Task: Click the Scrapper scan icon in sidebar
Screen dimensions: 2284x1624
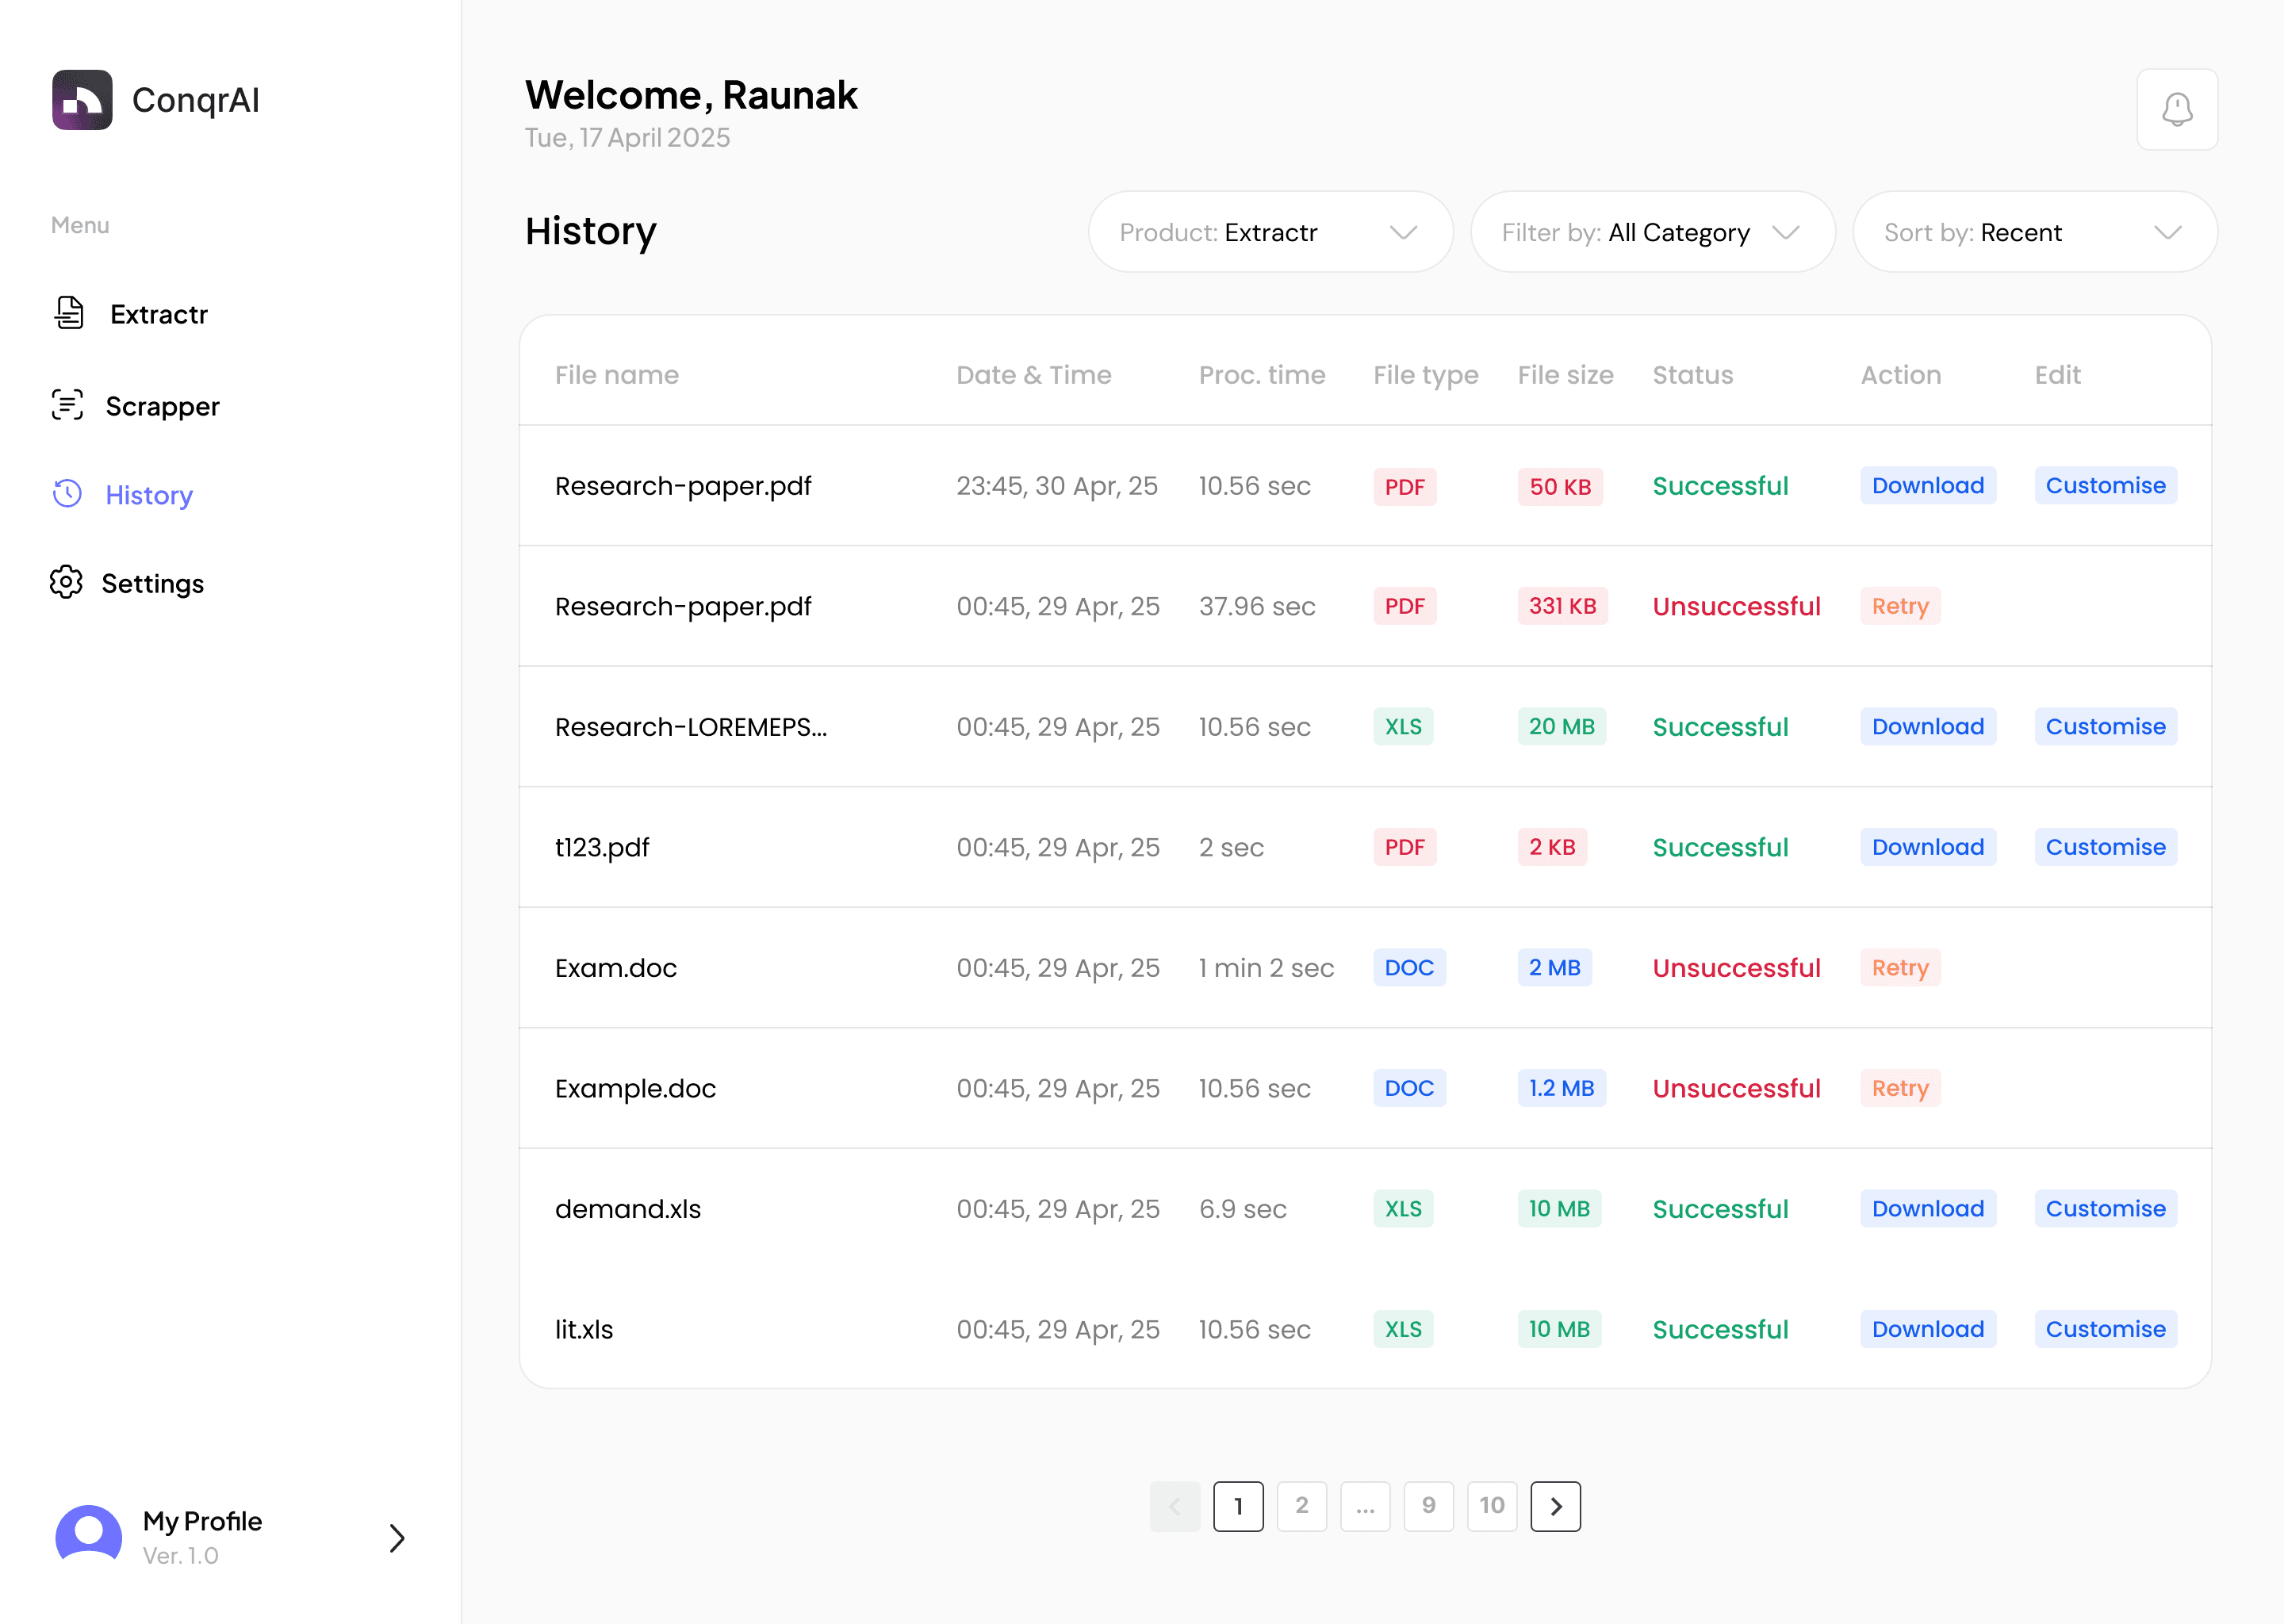Action: point(67,405)
